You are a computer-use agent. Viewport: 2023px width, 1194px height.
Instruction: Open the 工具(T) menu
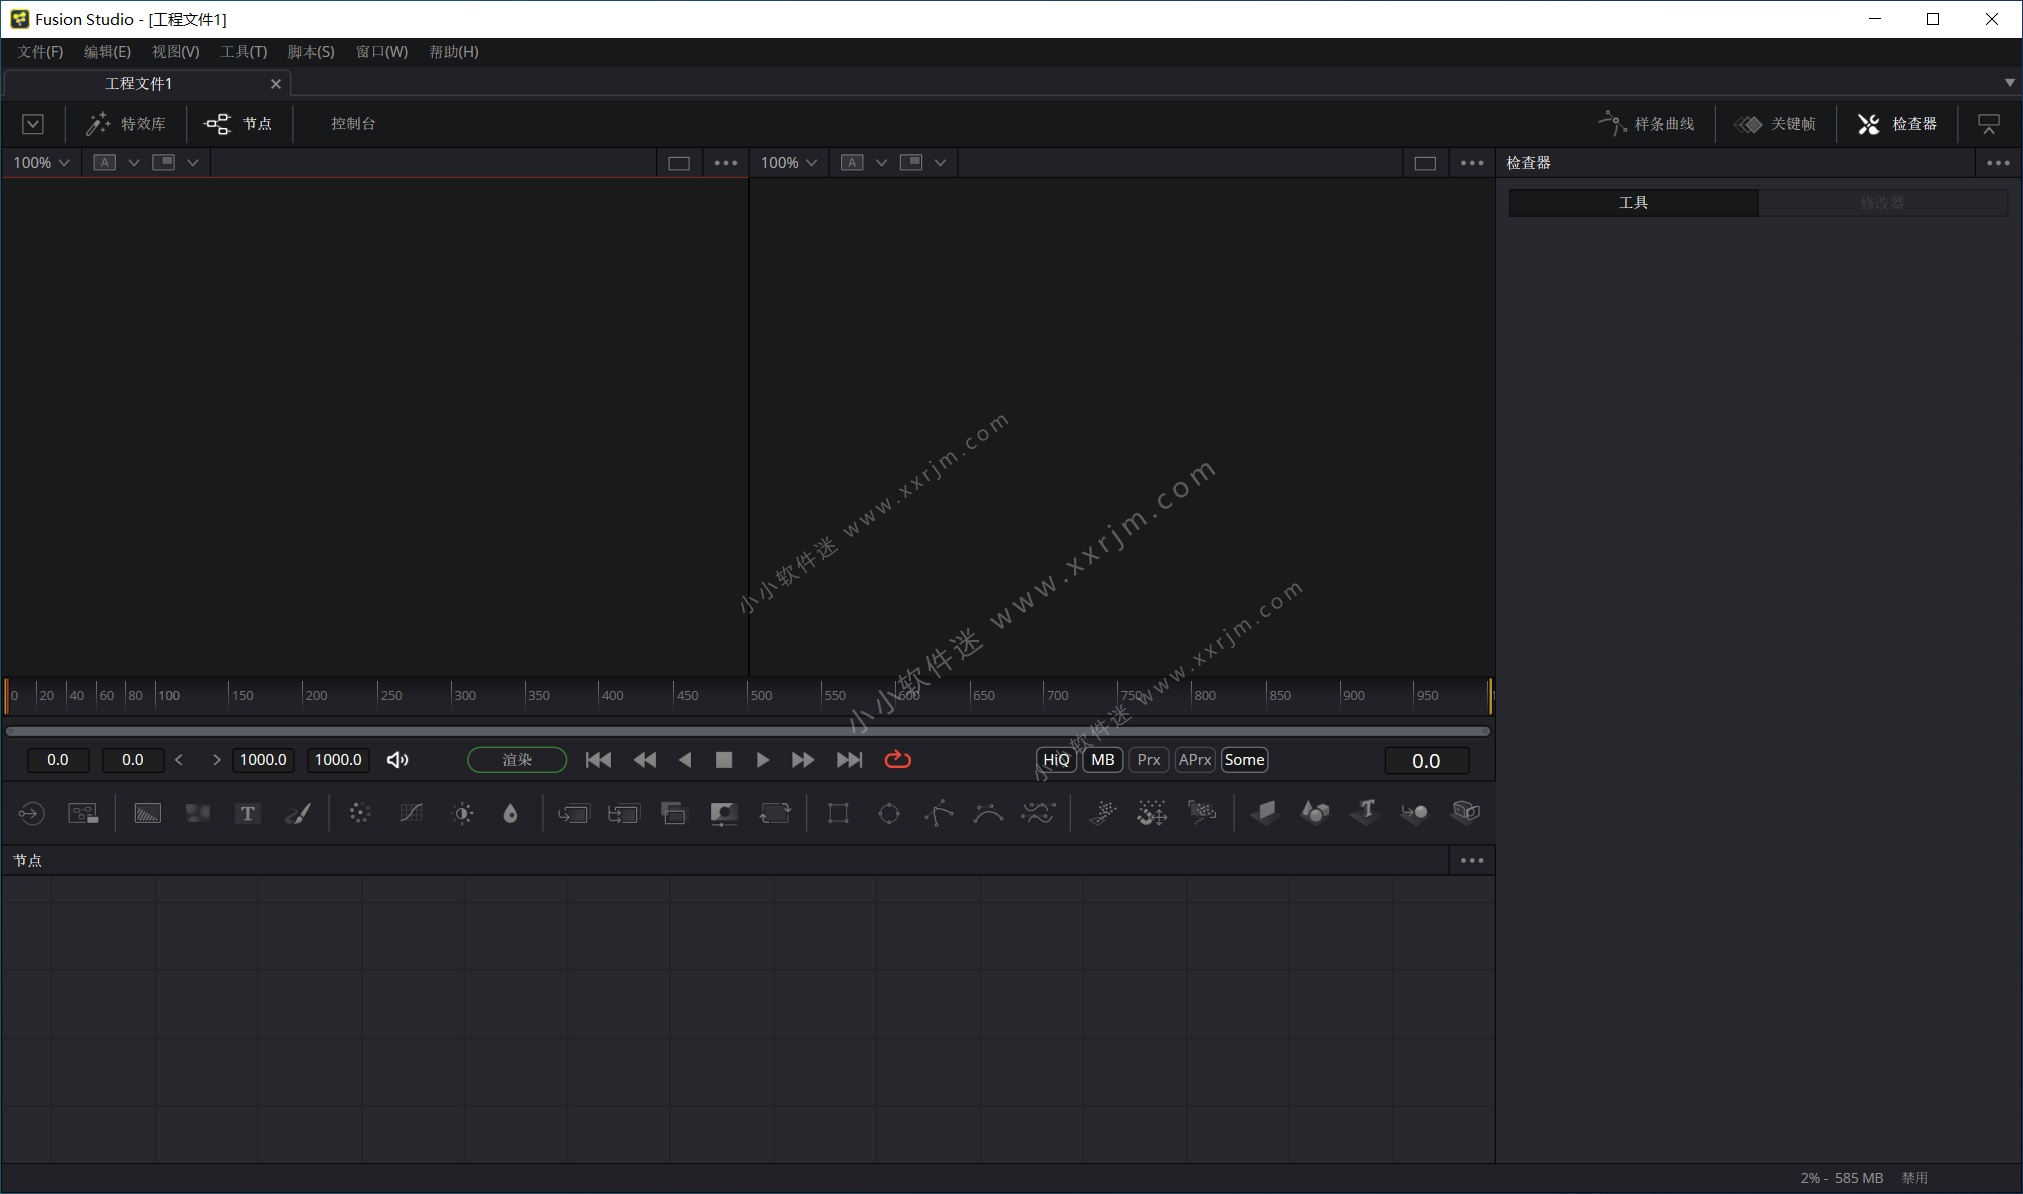click(x=243, y=52)
